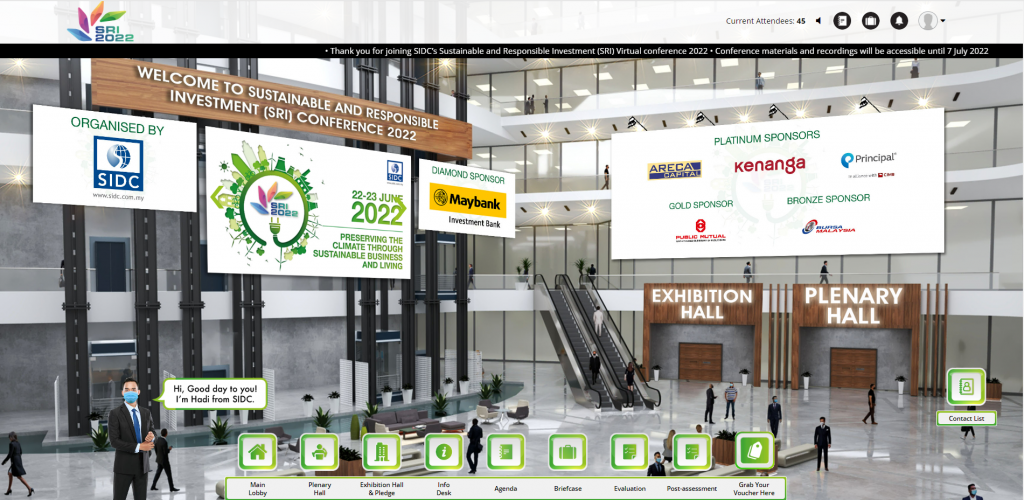Screen dimensions: 1024x500
Task: Open Exhibition Hall & Pledge icon
Action: 381,452
